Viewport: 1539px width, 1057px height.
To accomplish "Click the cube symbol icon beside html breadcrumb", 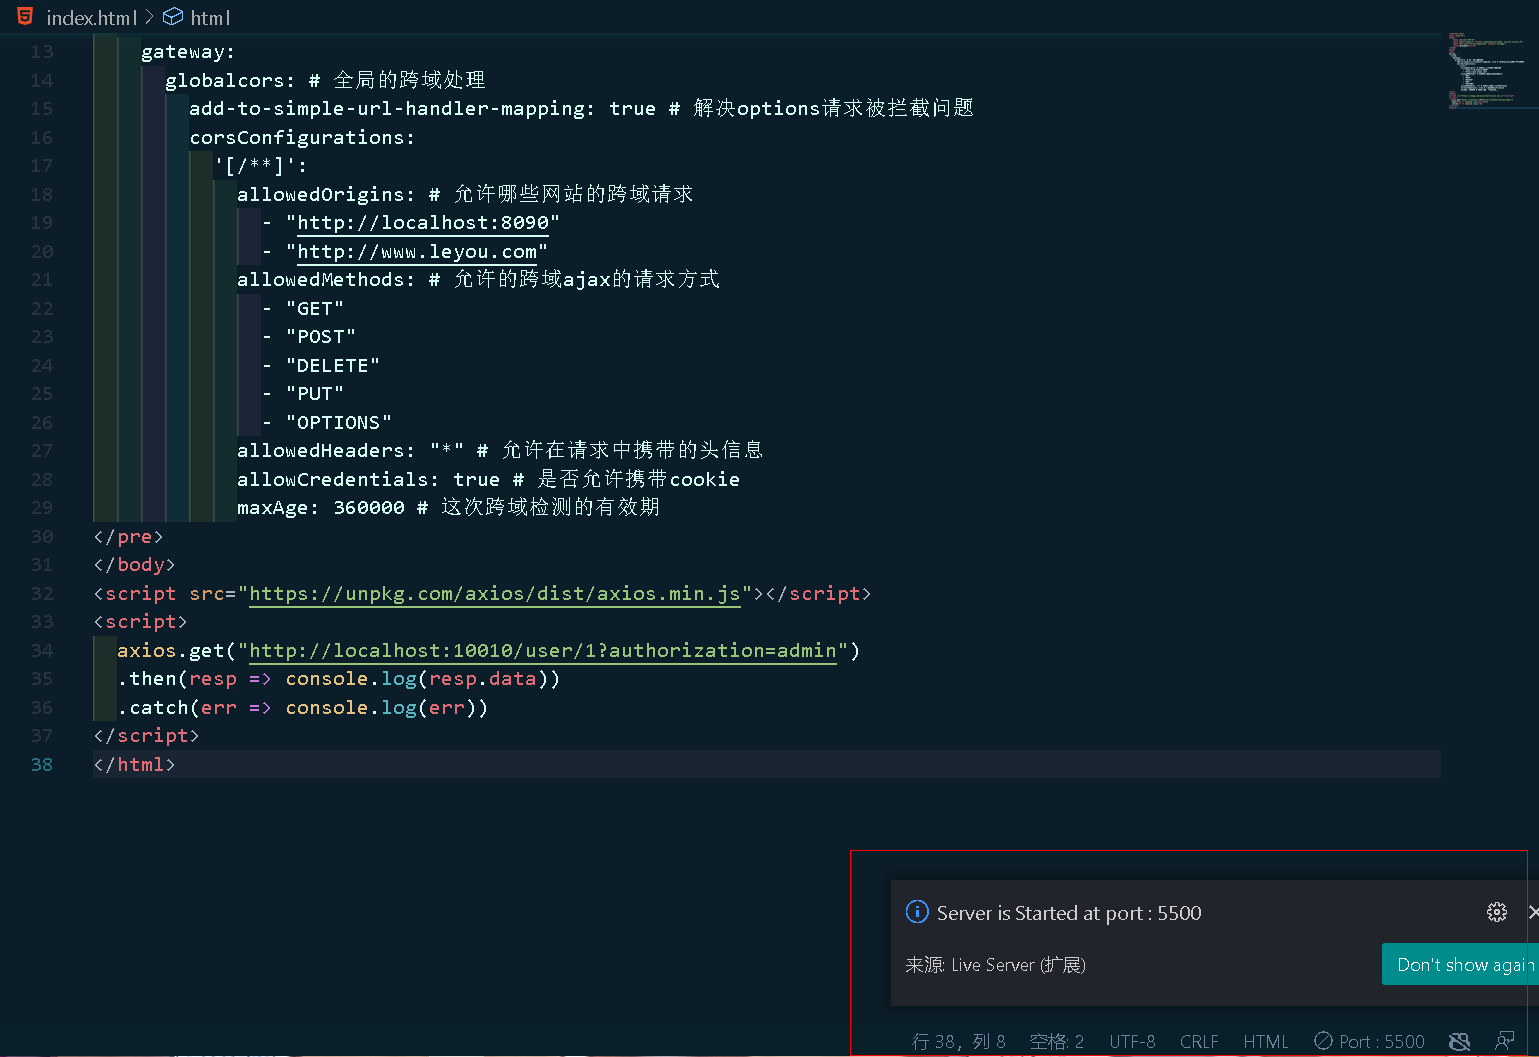I will 173,17.
